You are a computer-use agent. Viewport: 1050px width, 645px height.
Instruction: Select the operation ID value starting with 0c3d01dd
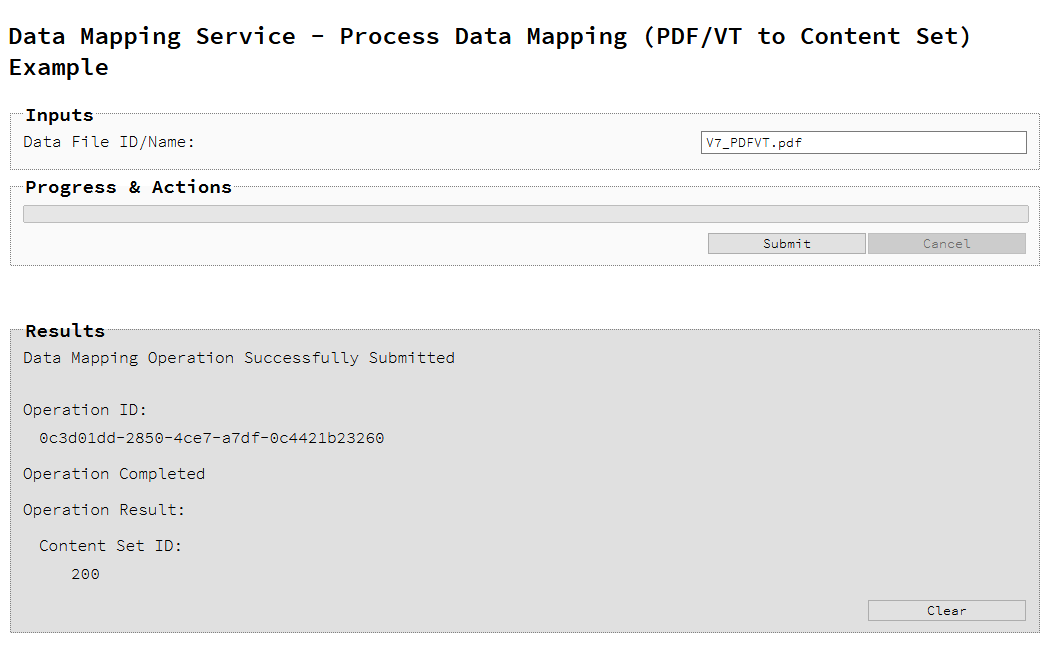[211, 438]
